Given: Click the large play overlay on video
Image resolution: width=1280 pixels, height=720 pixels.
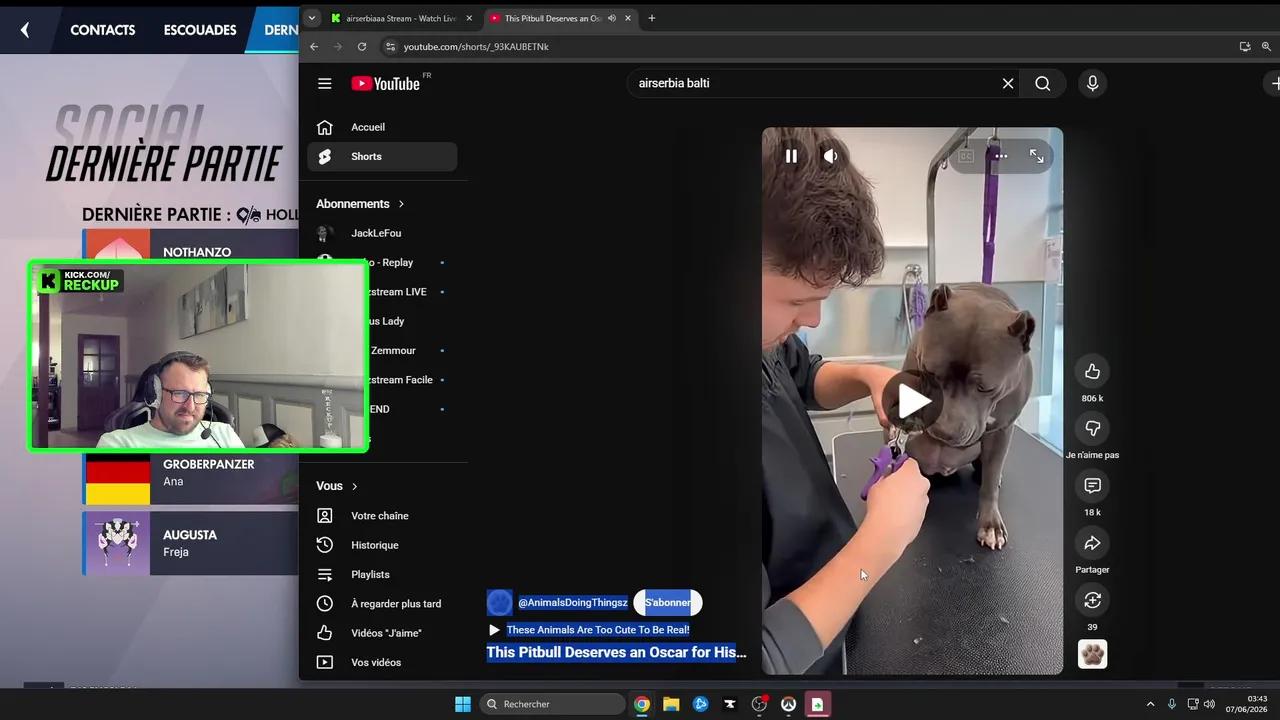Looking at the screenshot, I should (x=913, y=401).
